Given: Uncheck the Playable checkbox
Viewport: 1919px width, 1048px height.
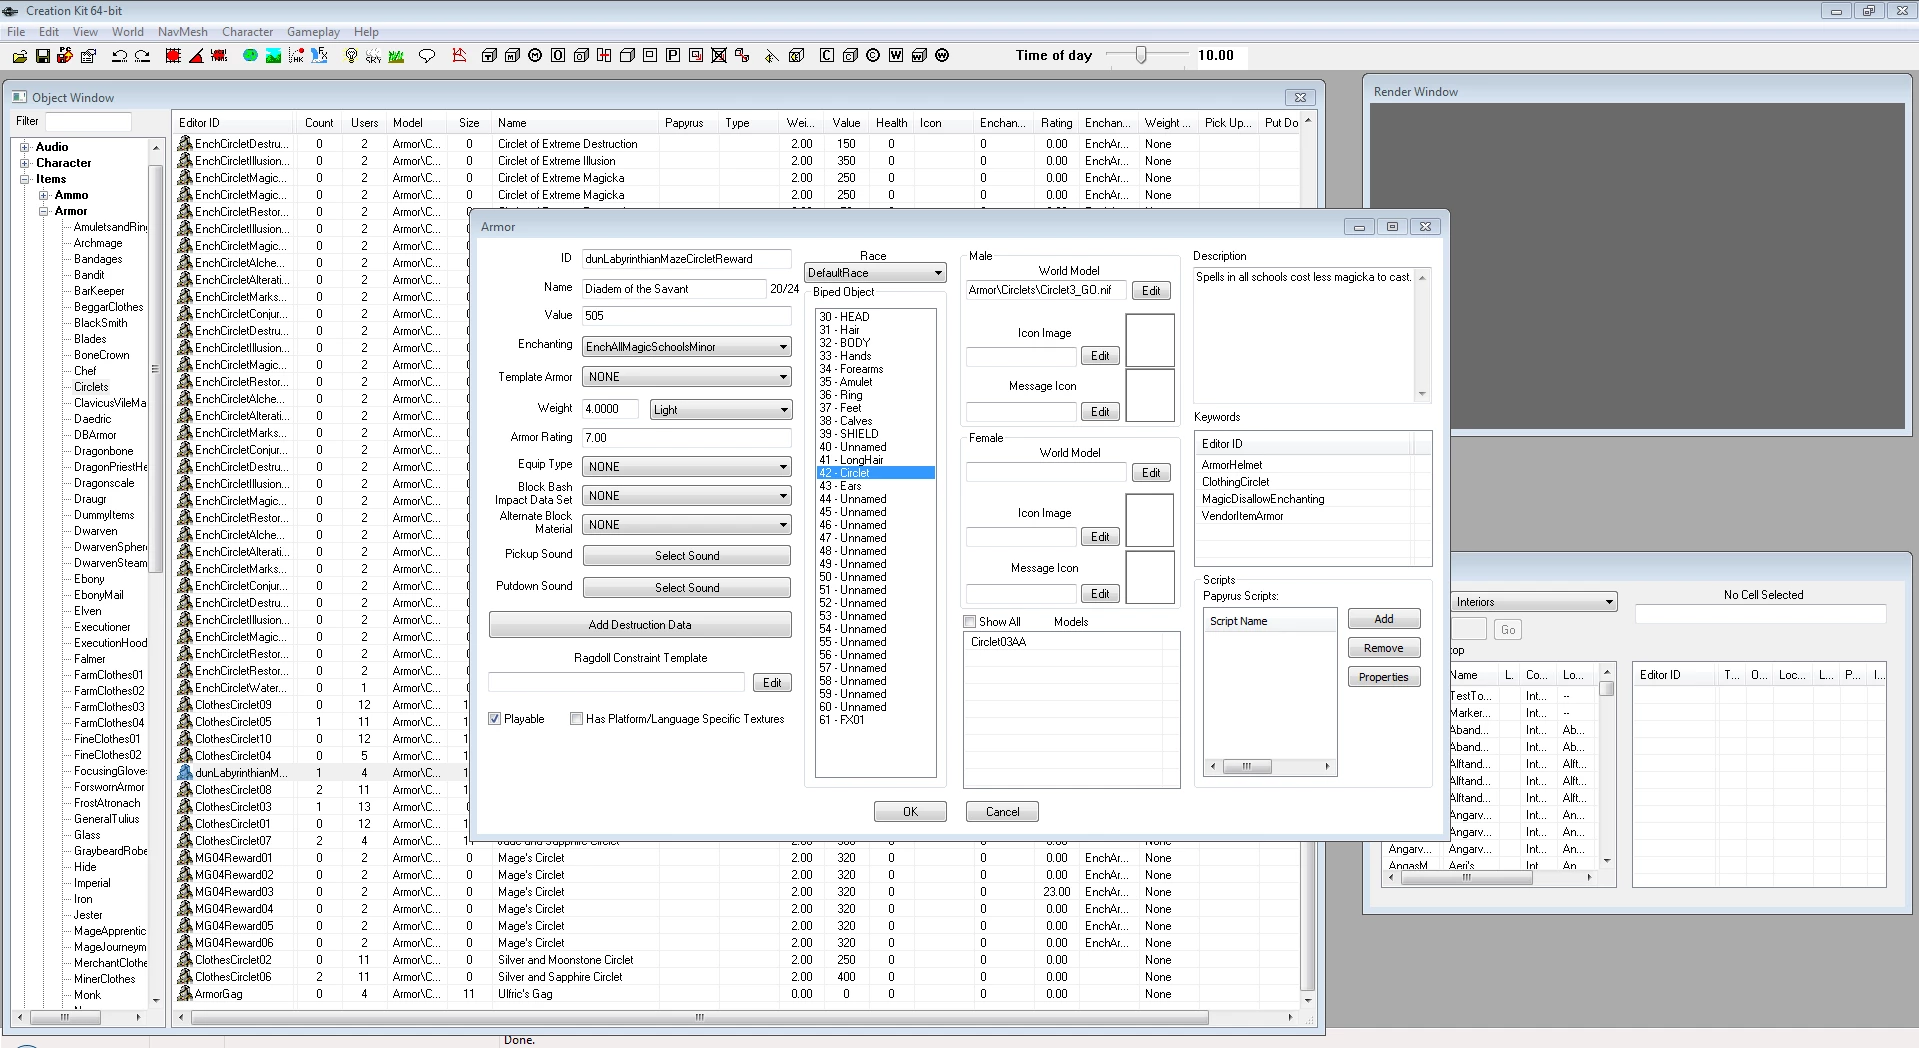Looking at the screenshot, I should [494, 719].
